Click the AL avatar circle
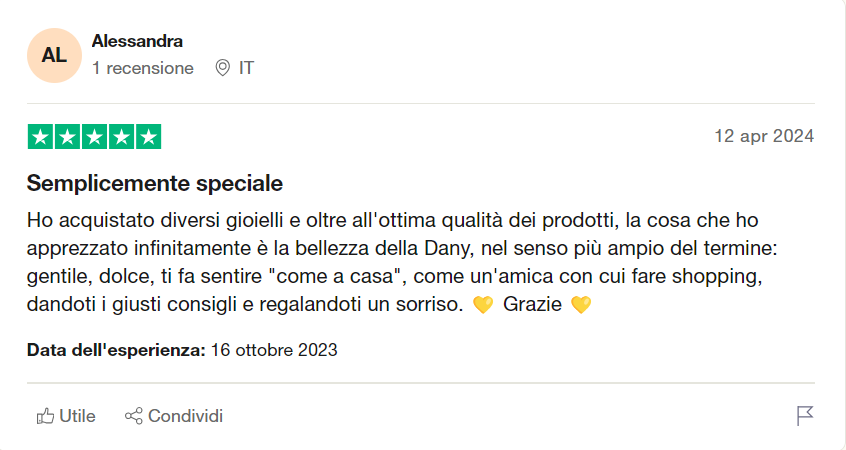Viewport: 846px width, 450px height. click(54, 55)
